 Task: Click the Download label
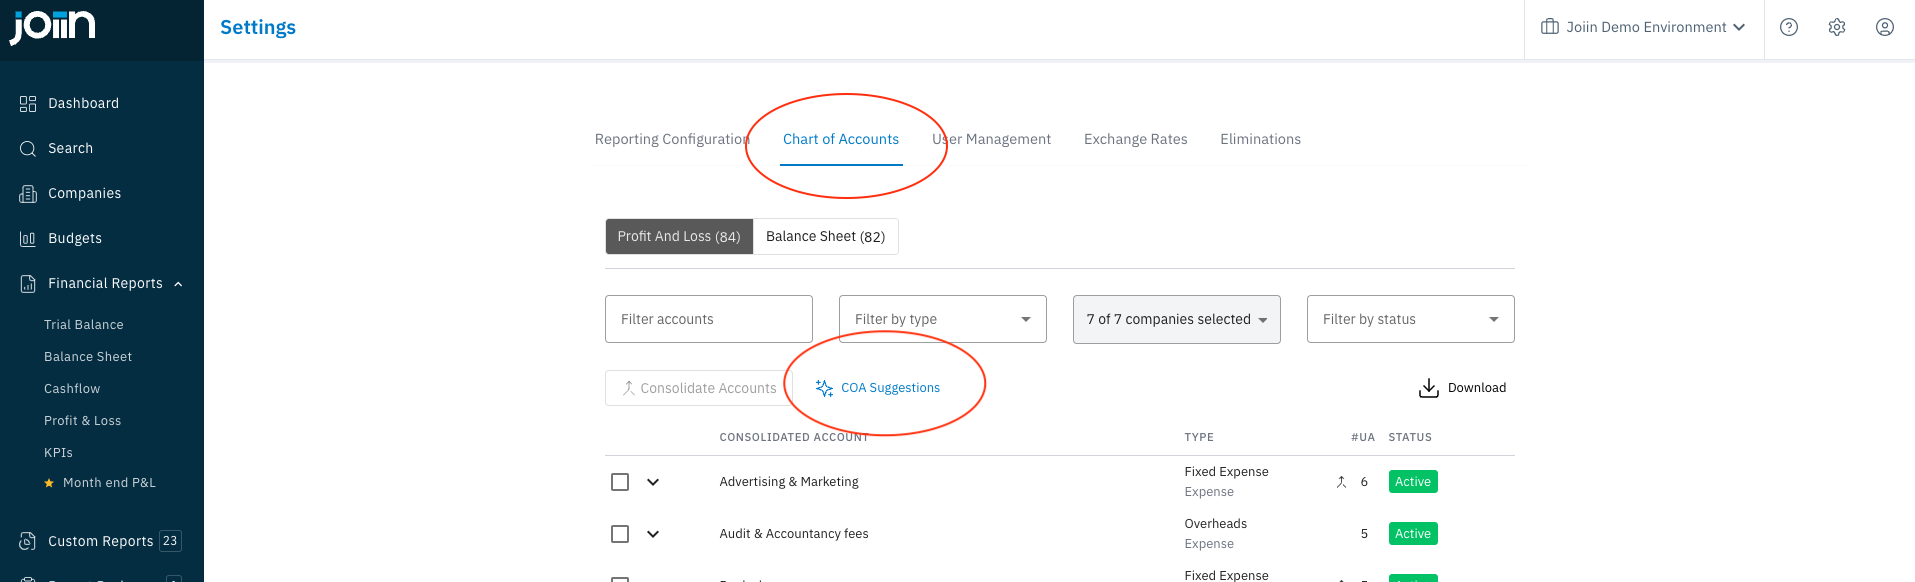1477,388
